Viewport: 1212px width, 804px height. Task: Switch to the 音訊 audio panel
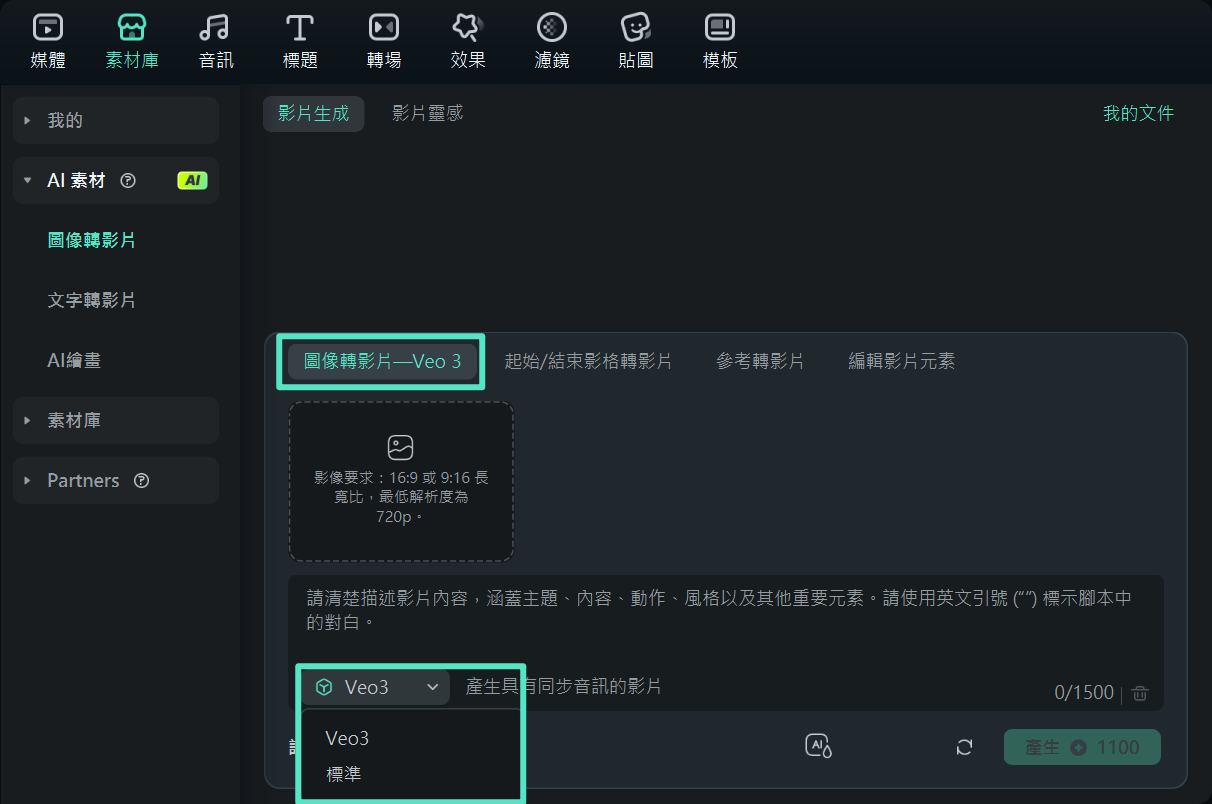point(214,40)
